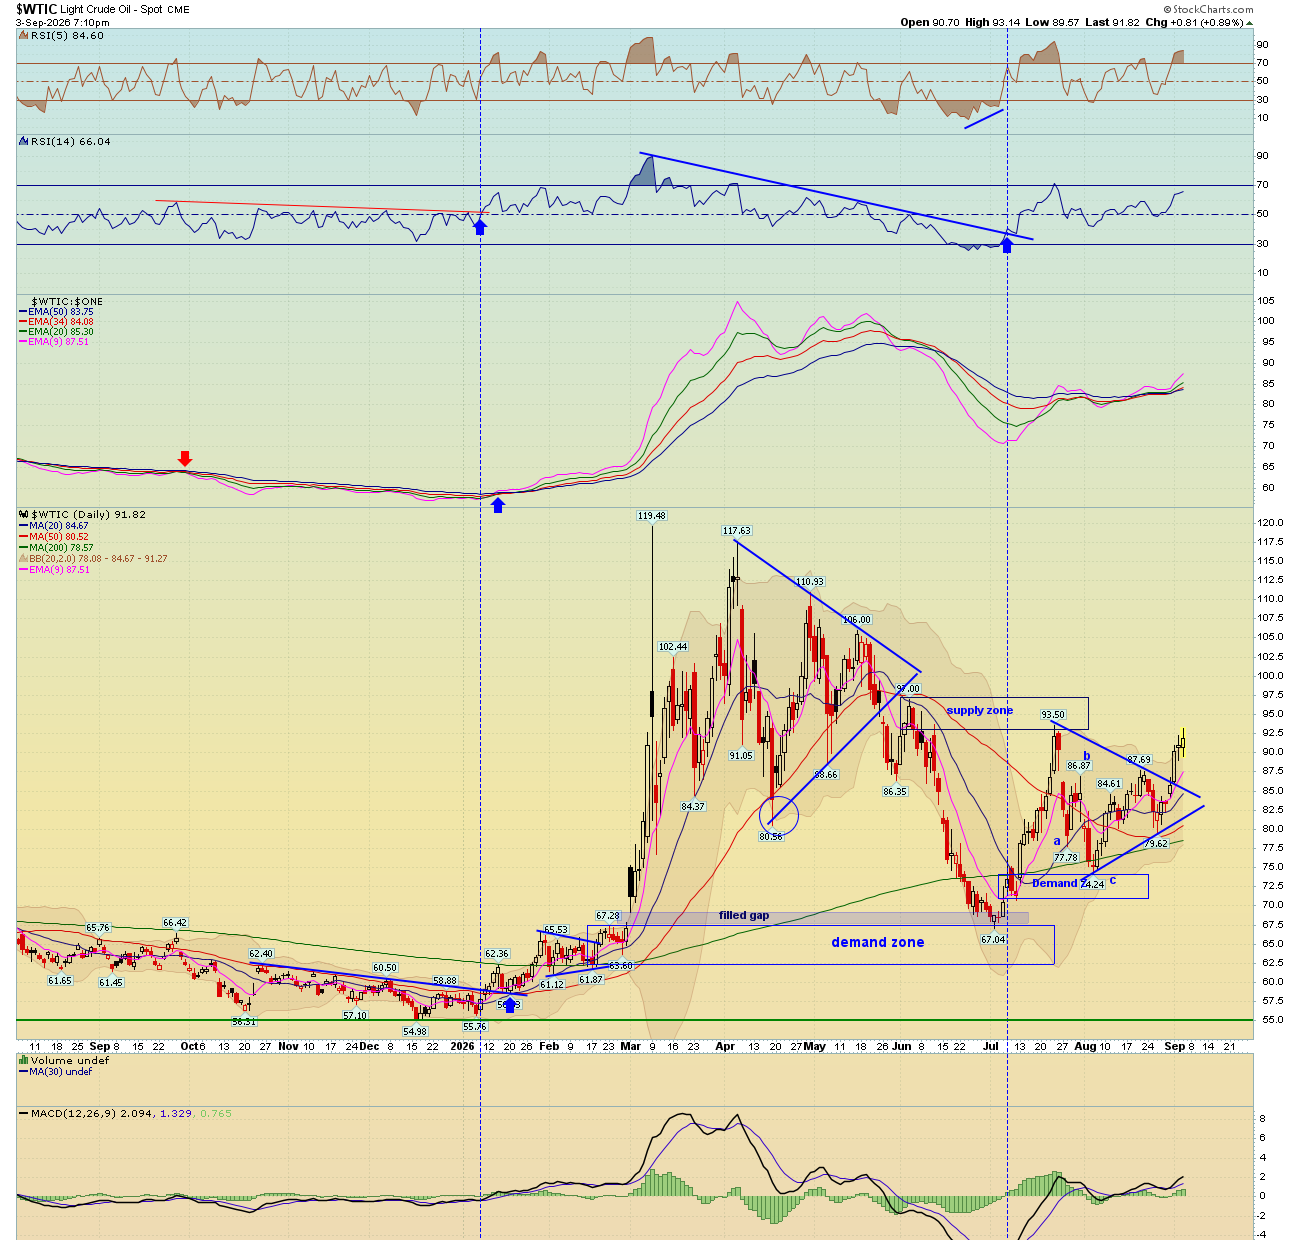Click the 'MA(50) 80.52' legend entry
Image resolution: width=1300 pixels, height=1240 pixels.
(54, 537)
